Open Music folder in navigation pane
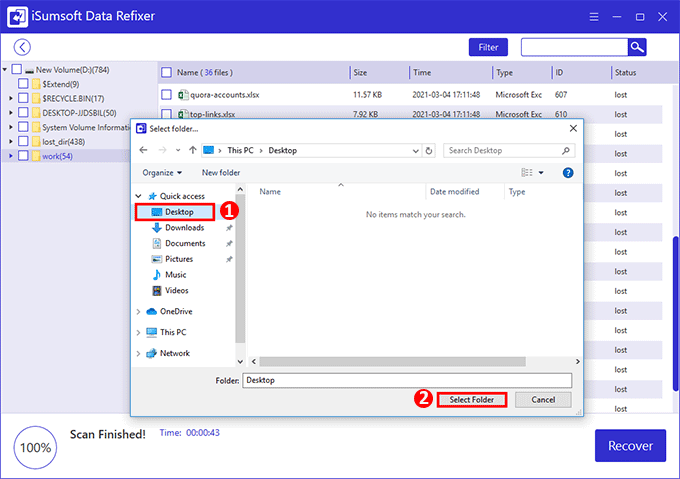The height and width of the screenshot is (479, 680). (x=175, y=275)
